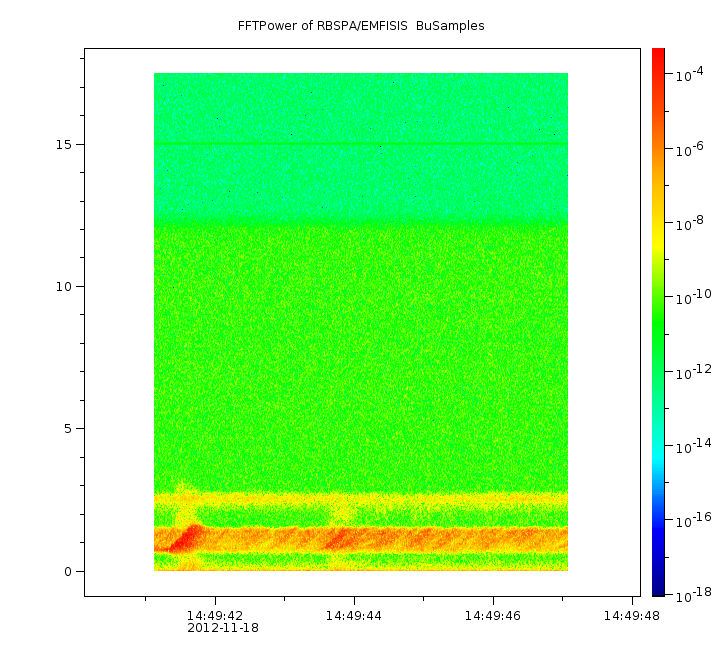
Task: Click the thin horizontal line at frequency 15
Action: pyautogui.click(x=360, y=145)
